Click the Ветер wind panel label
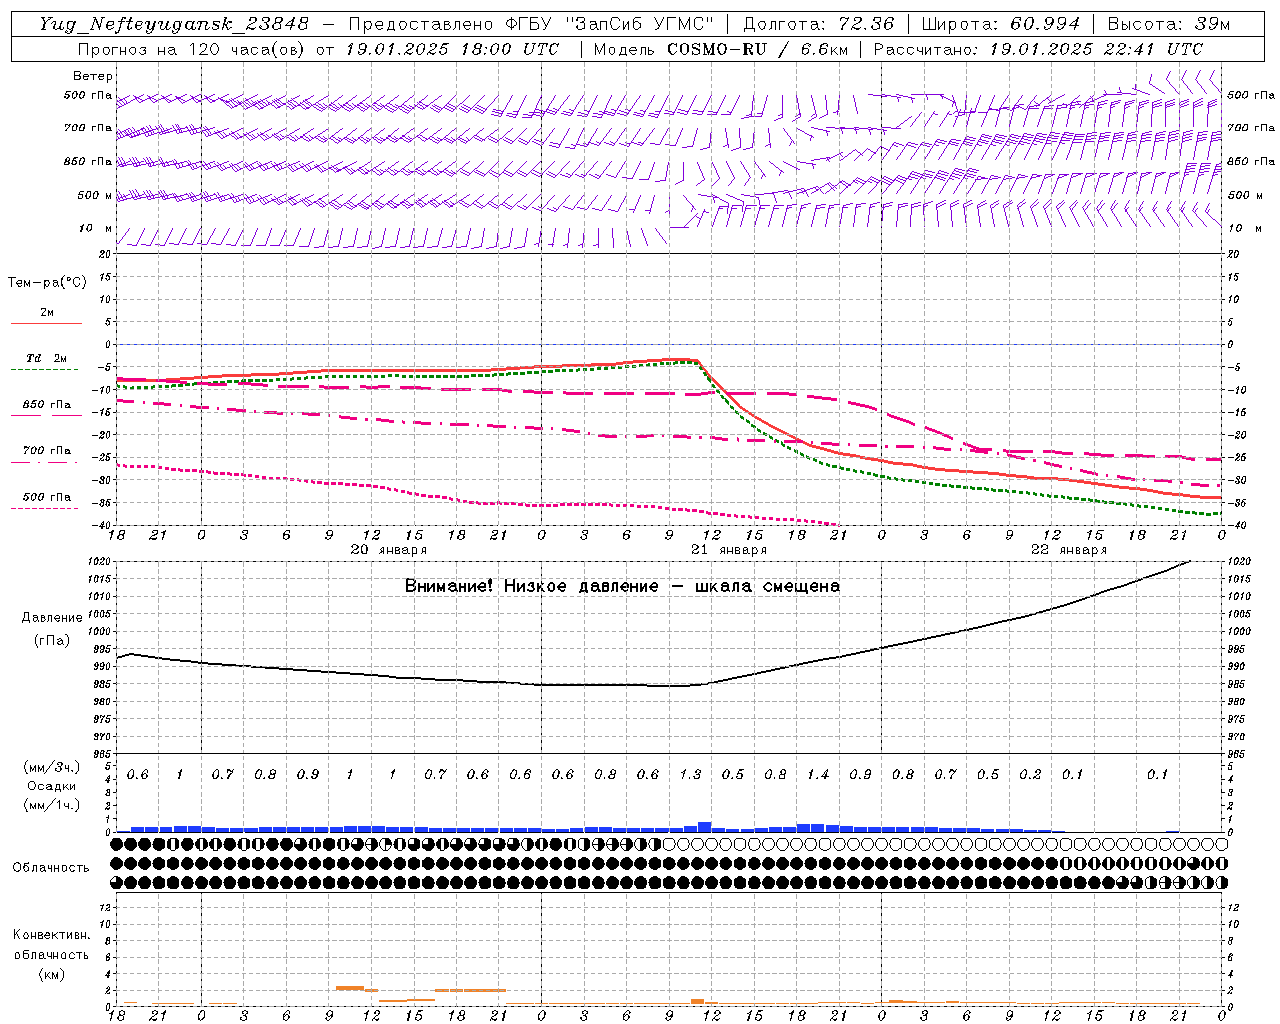The image size is (1280, 1024). pos(93,76)
